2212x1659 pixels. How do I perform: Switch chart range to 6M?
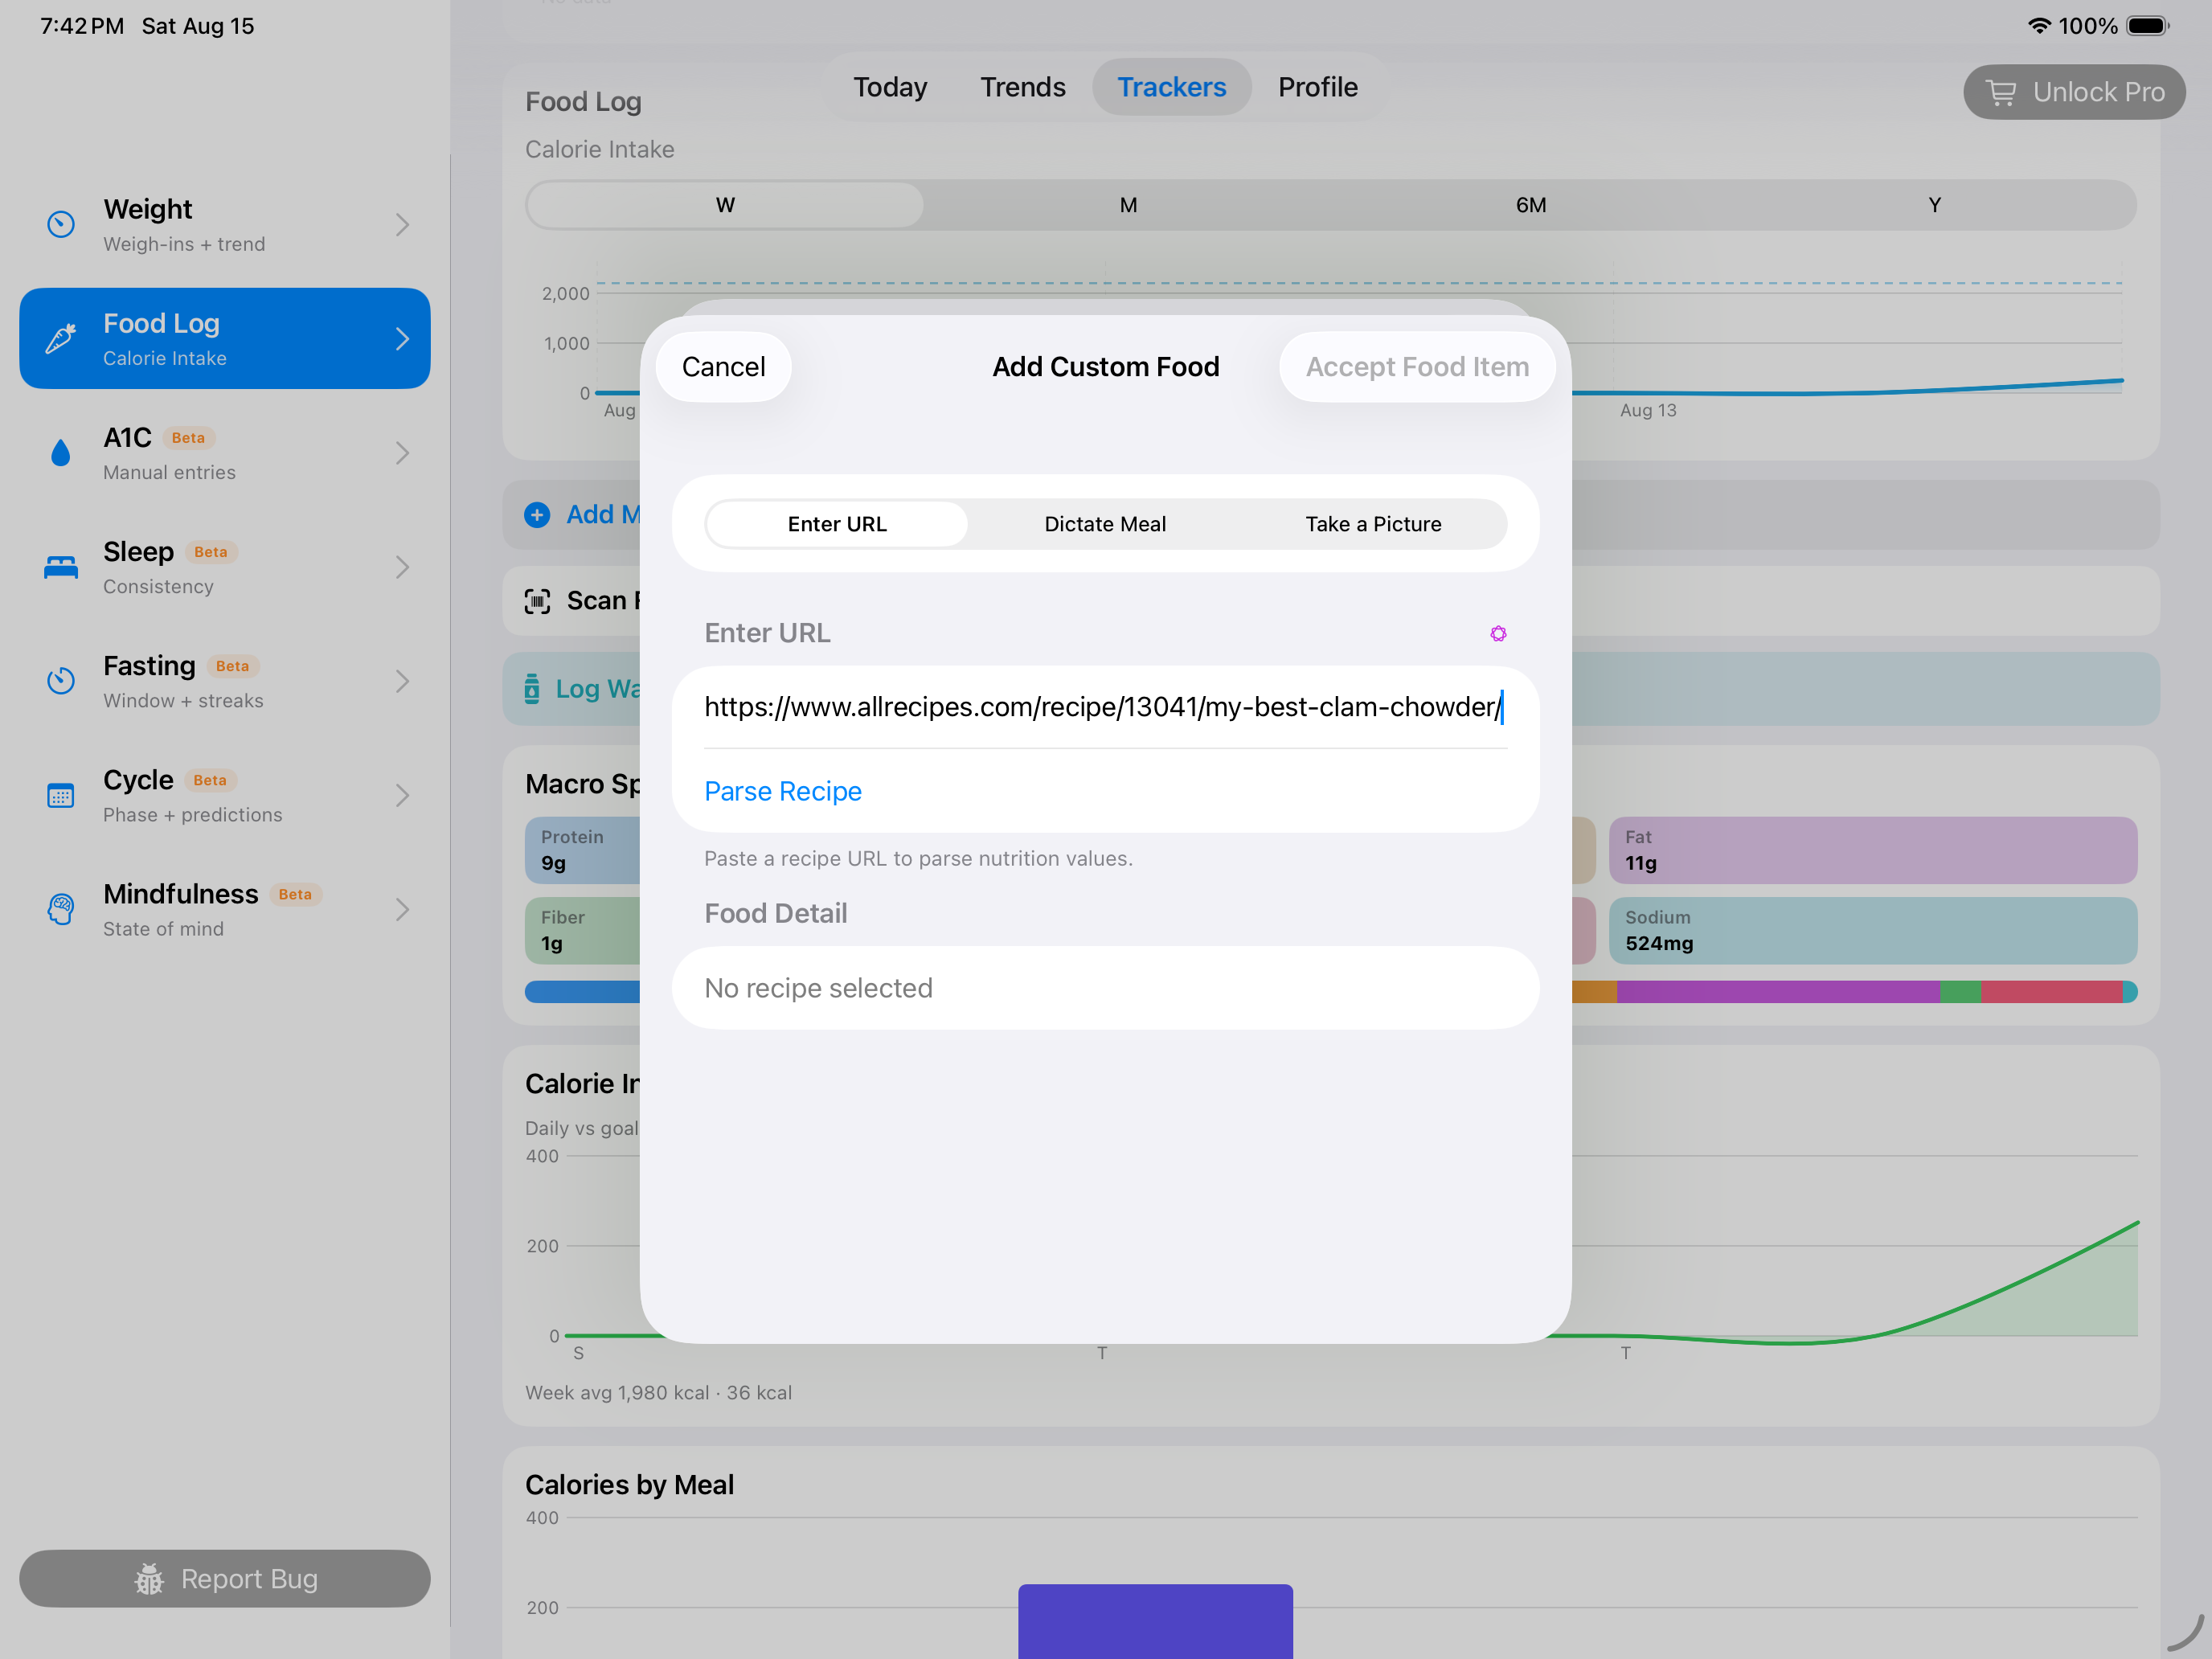1531,205
